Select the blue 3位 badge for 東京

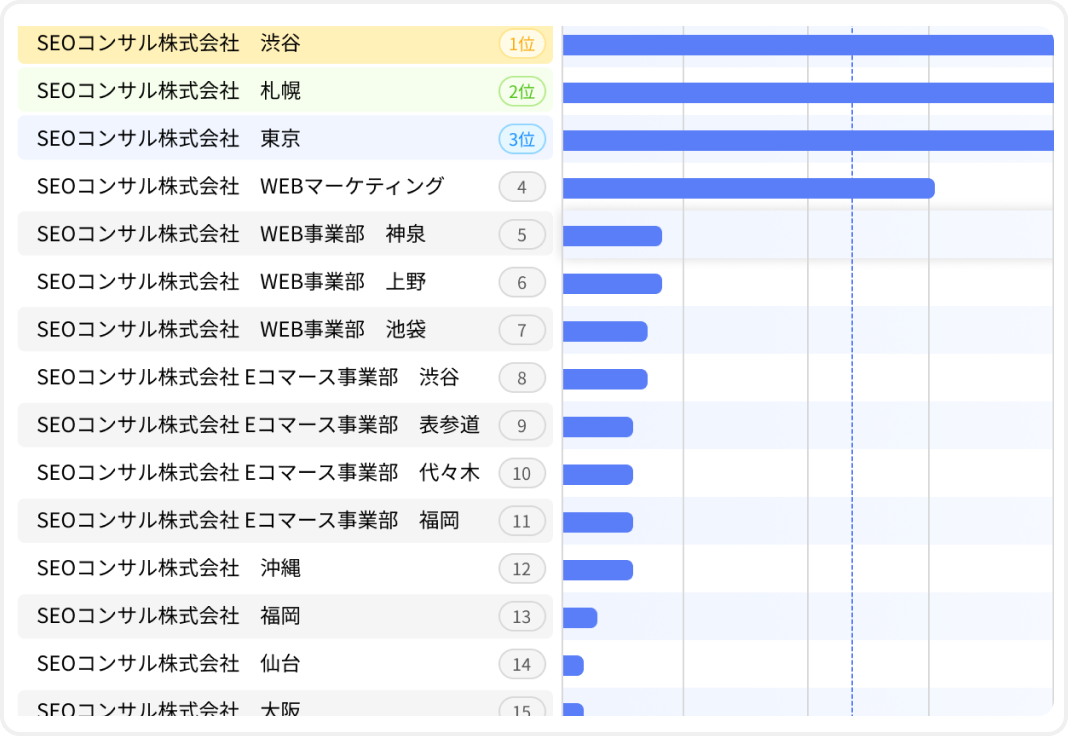tap(522, 139)
